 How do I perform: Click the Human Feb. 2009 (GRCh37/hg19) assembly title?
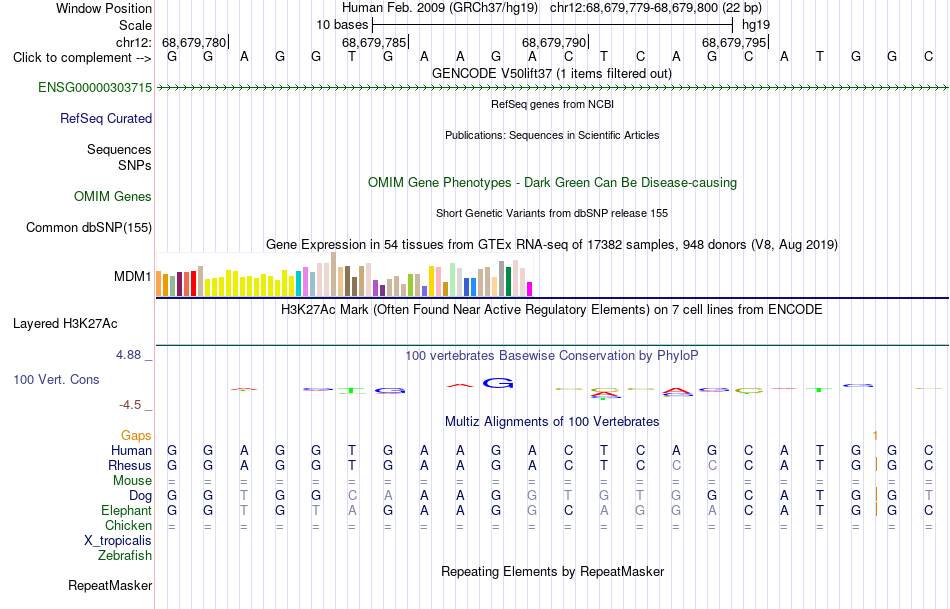(x=440, y=8)
